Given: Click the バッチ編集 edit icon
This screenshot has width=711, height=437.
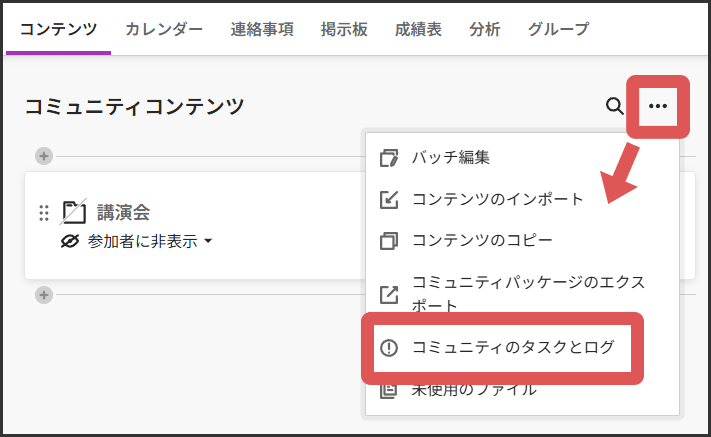Looking at the screenshot, I should [389, 158].
